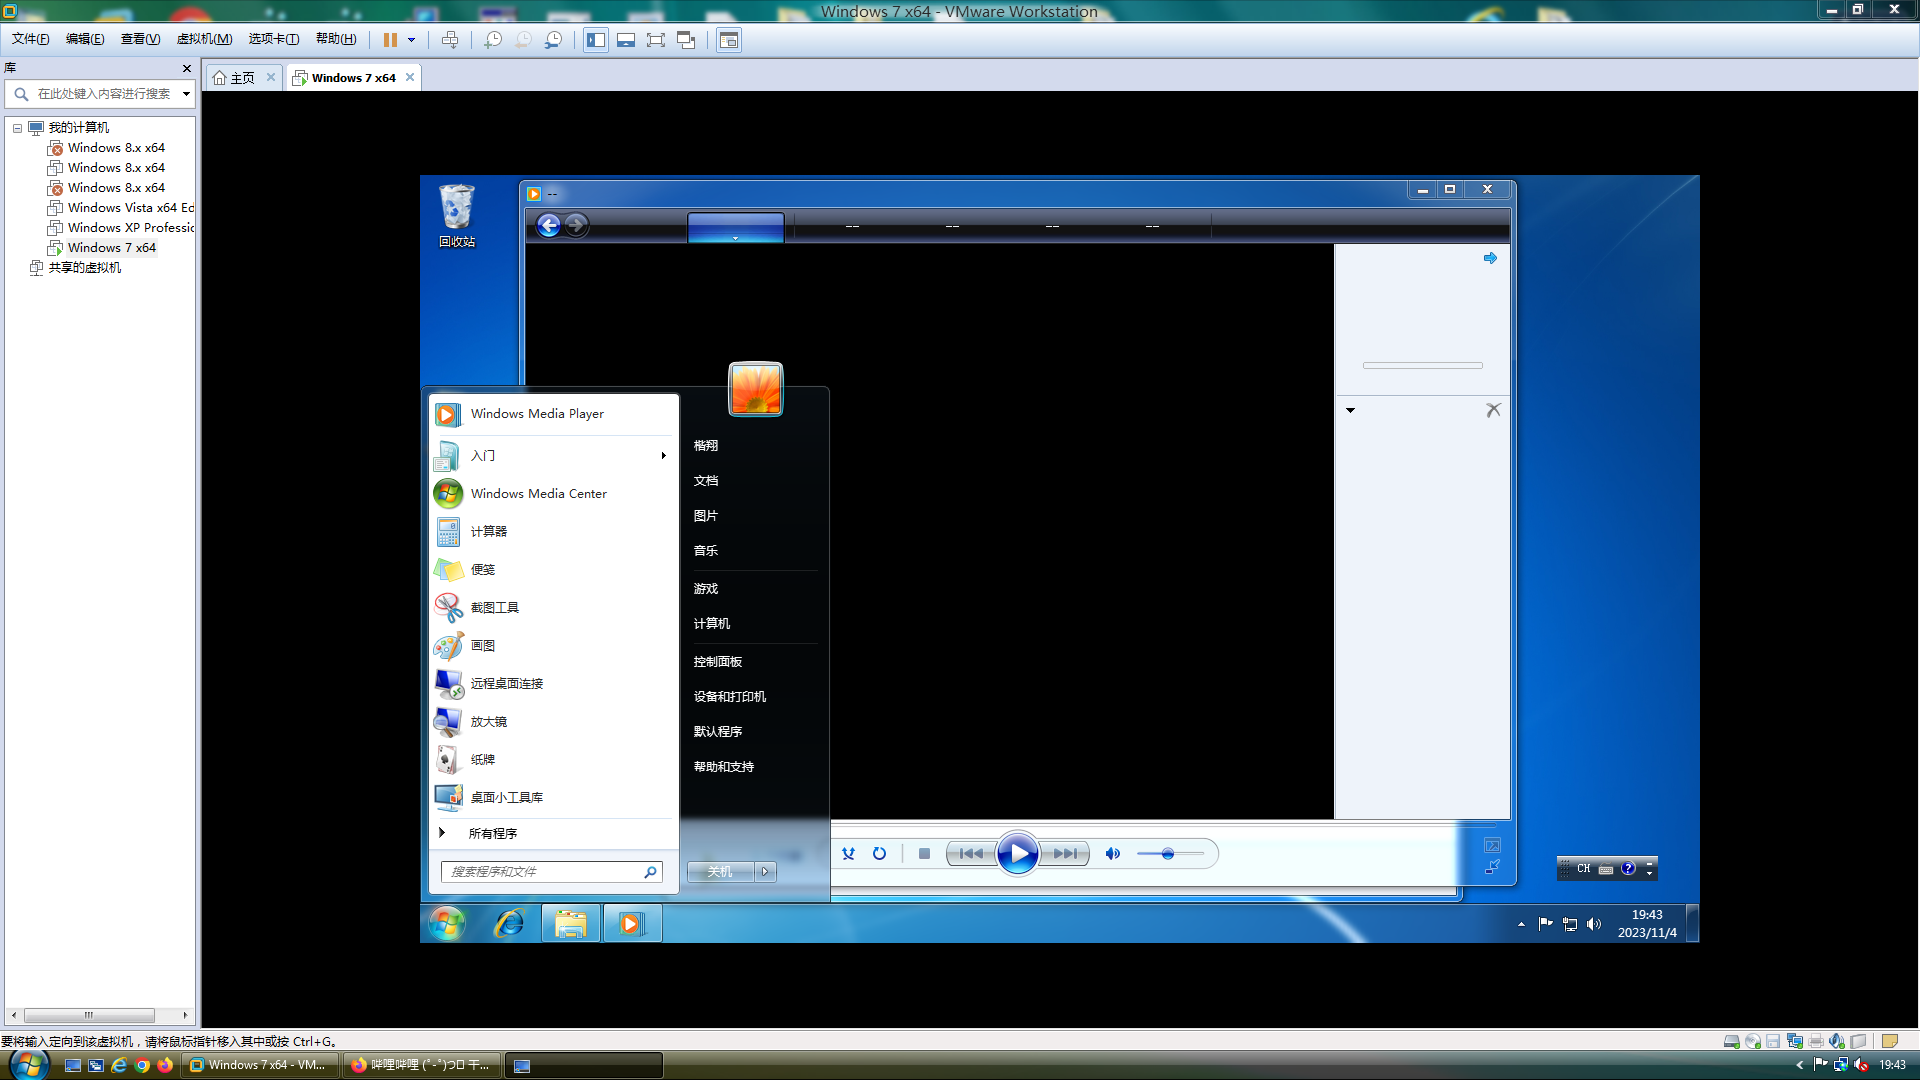Screen dimensions: 1920x1080
Task: Click the previous track button
Action: pyautogui.click(x=970, y=854)
